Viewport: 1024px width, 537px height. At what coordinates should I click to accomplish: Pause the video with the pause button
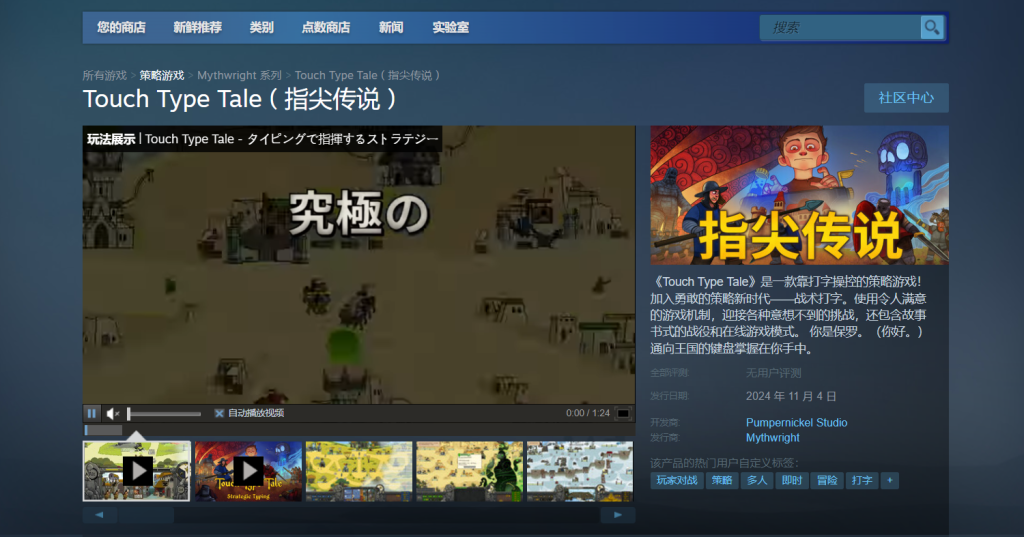(92, 413)
